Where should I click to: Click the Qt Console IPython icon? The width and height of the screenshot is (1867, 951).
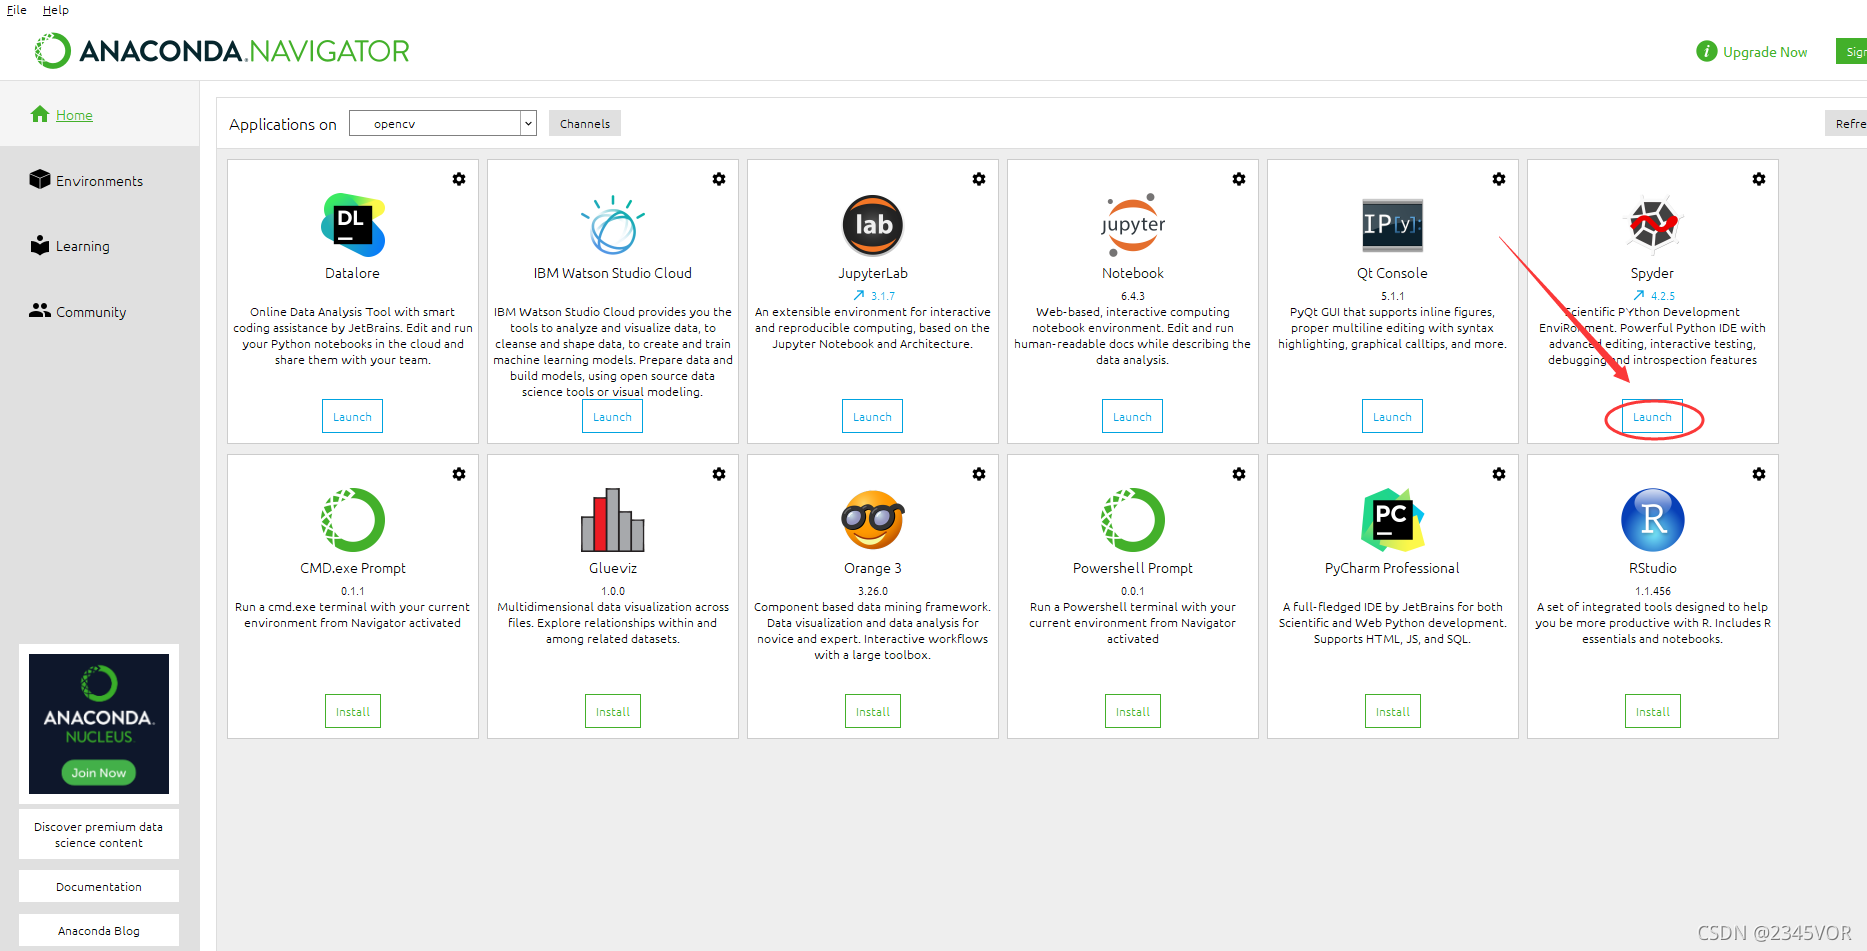point(1393,224)
